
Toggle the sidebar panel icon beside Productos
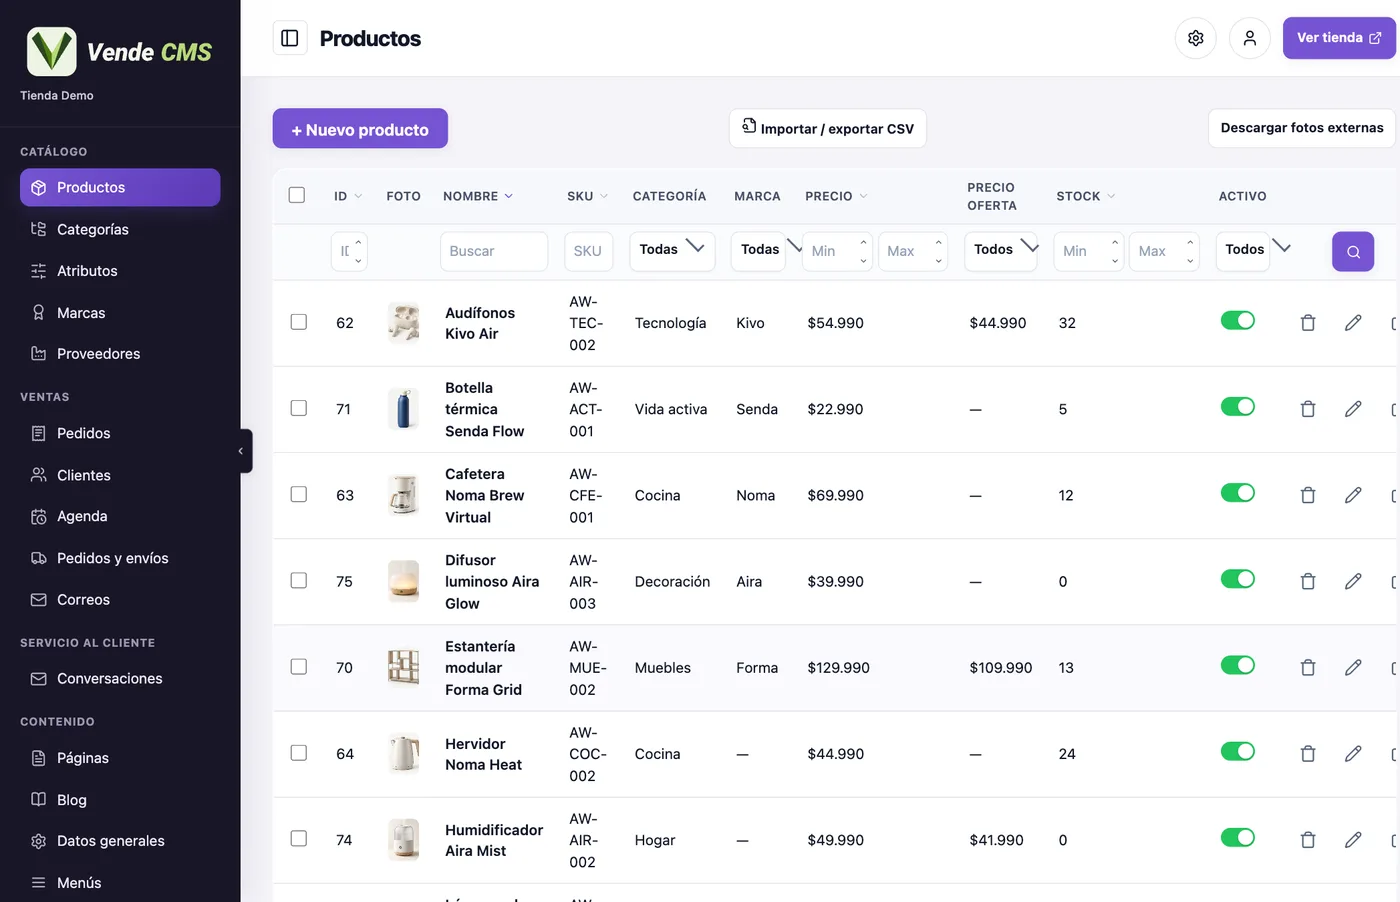pos(290,38)
